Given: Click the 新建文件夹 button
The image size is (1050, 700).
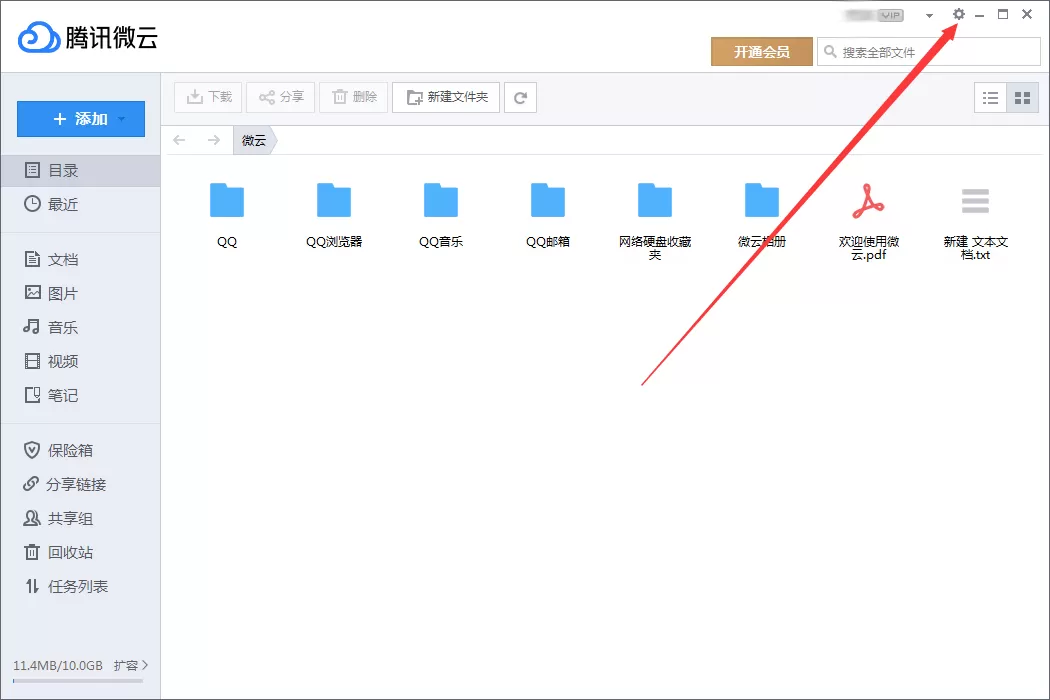Looking at the screenshot, I should point(446,98).
